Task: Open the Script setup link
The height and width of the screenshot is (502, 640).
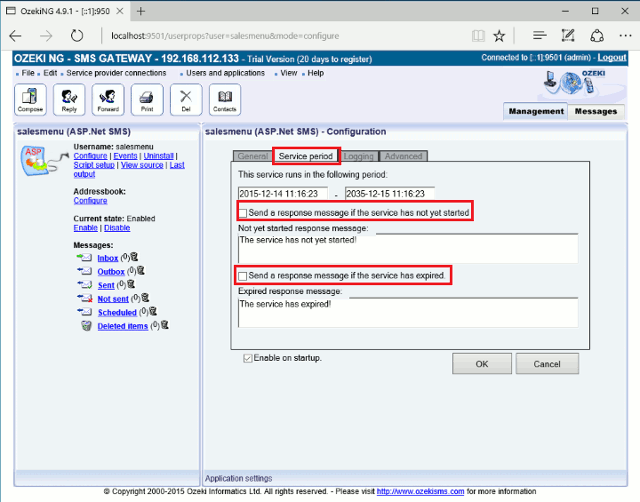Action: coord(94,165)
